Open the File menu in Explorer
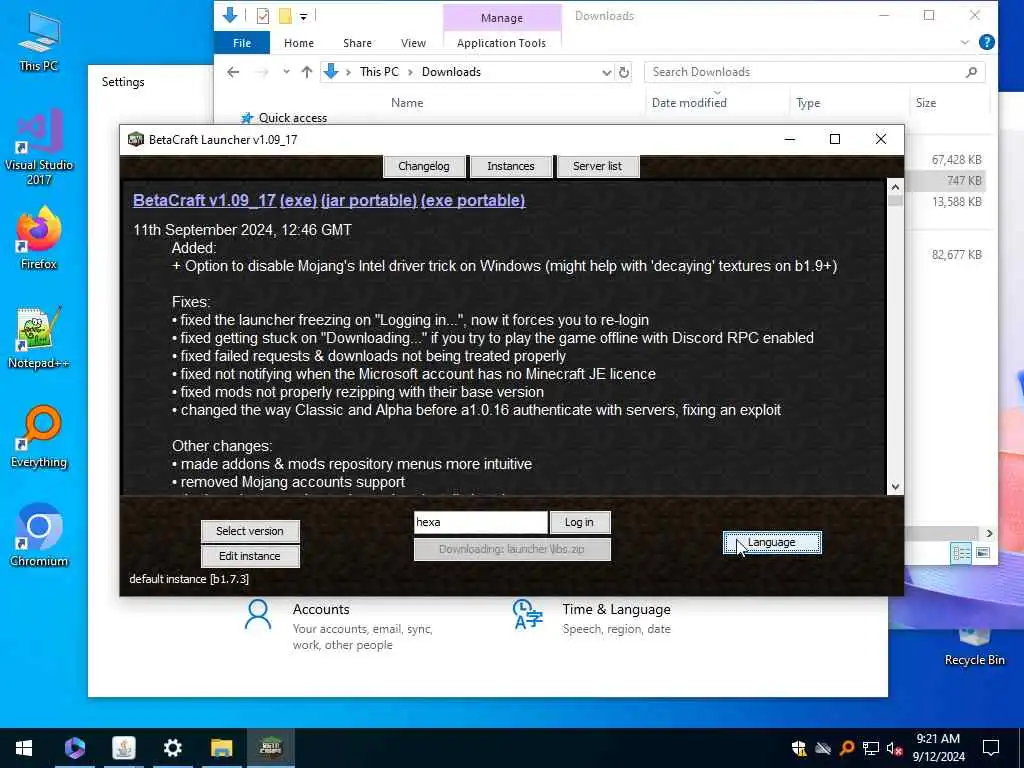The image size is (1024, 768). point(242,43)
